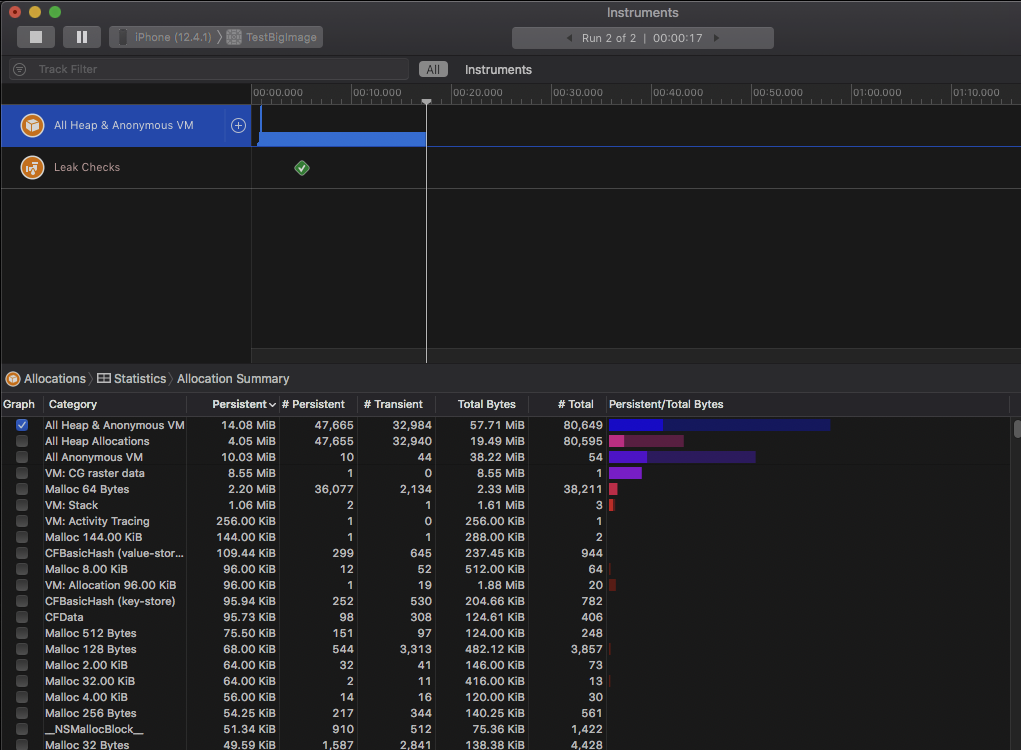Enable graph for Malloc 8.00 KiB

pyautogui.click(x=22, y=569)
